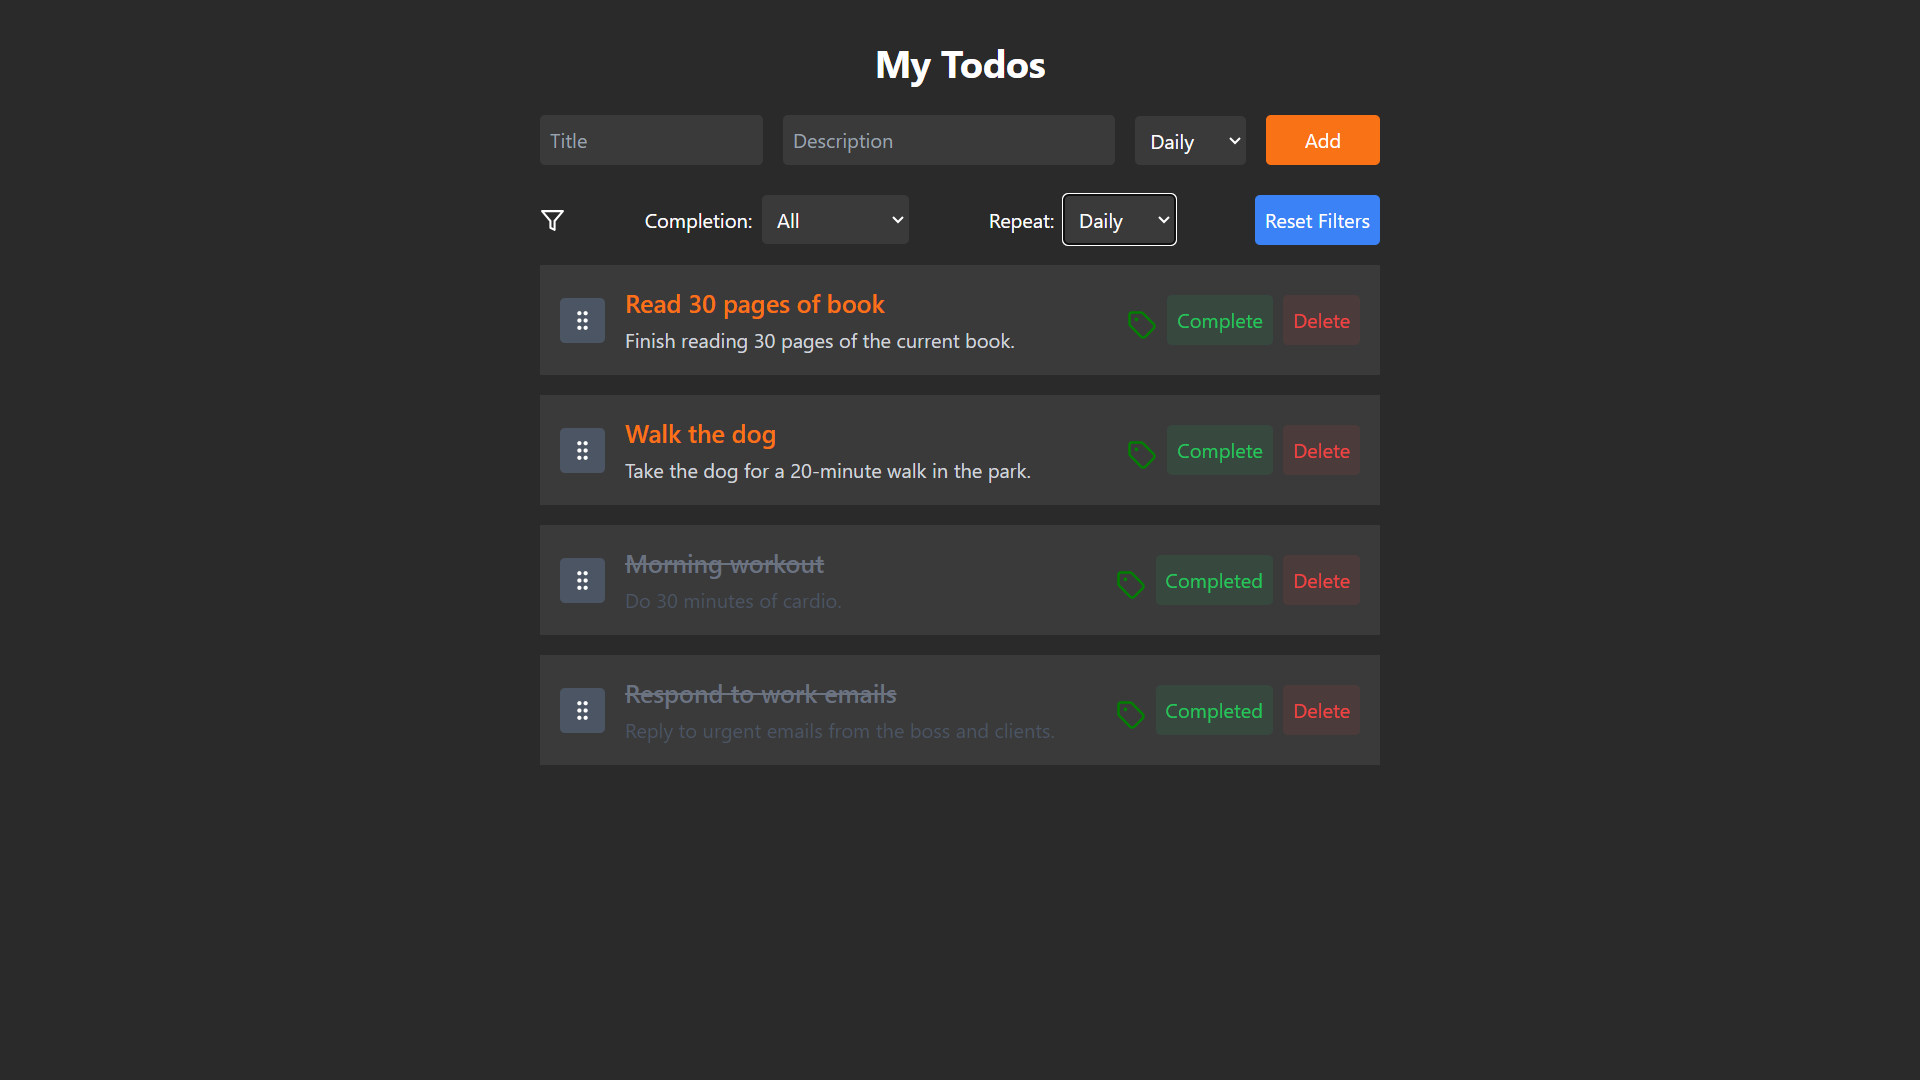Toggle Walk the dog to complete
This screenshot has width=1920, height=1080.
(x=1219, y=450)
